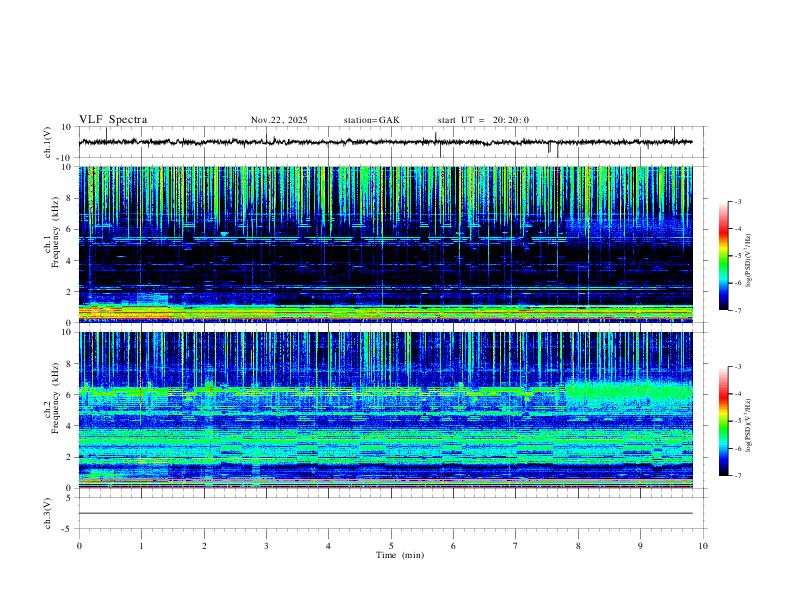Screen dimensions: 792x612
Task: Click the "8" kHz tick of ch.2 spectrogram
Action: [x=70, y=364]
